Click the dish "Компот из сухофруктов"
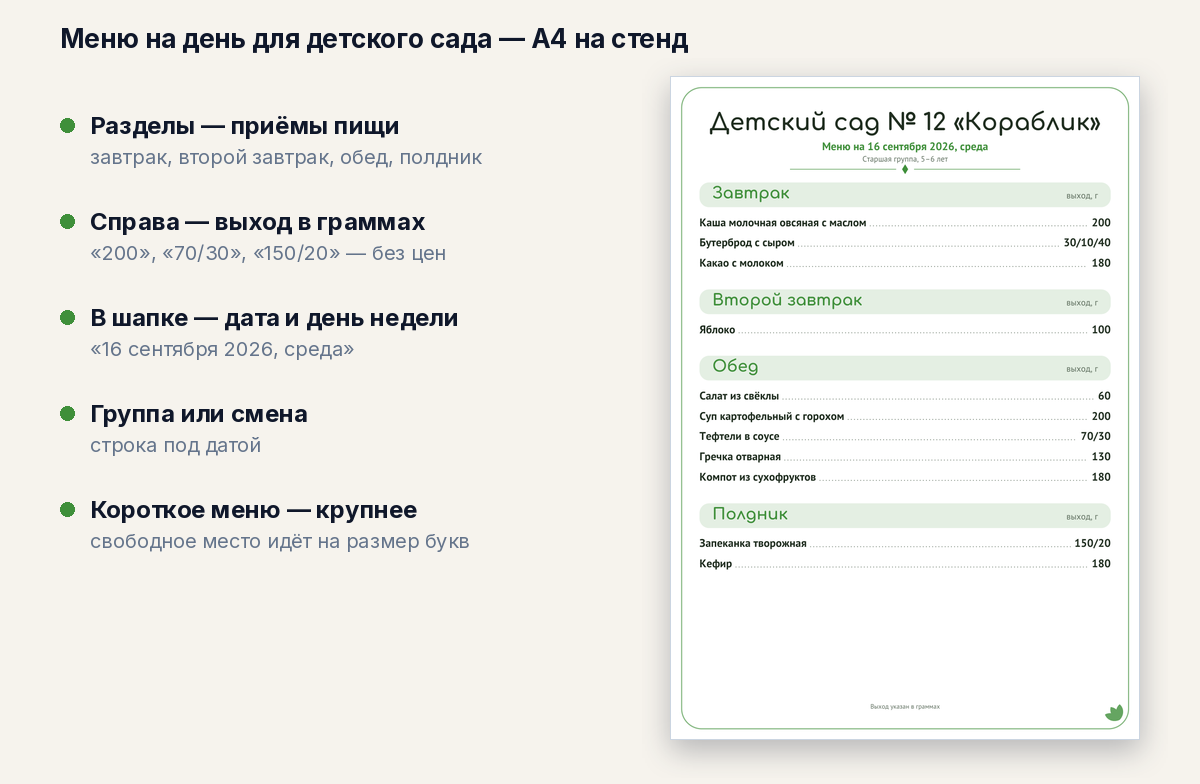This screenshot has height=784, width=1200. pyautogui.click(x=758, y=477)
